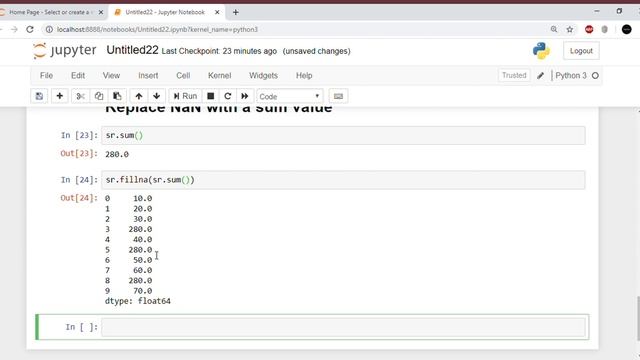Paste cells below icon
The image size is (640, 360).
tap(117, 96)
